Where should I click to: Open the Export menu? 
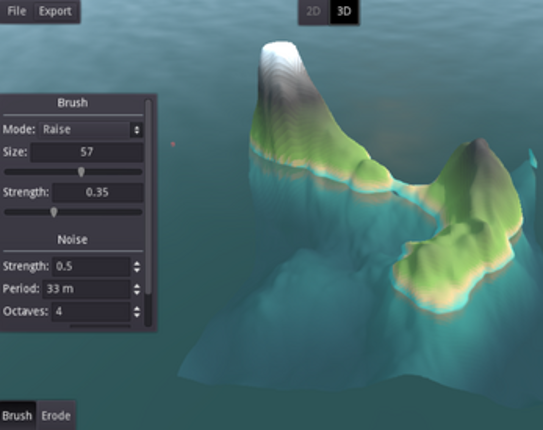[x=55, y=11]
